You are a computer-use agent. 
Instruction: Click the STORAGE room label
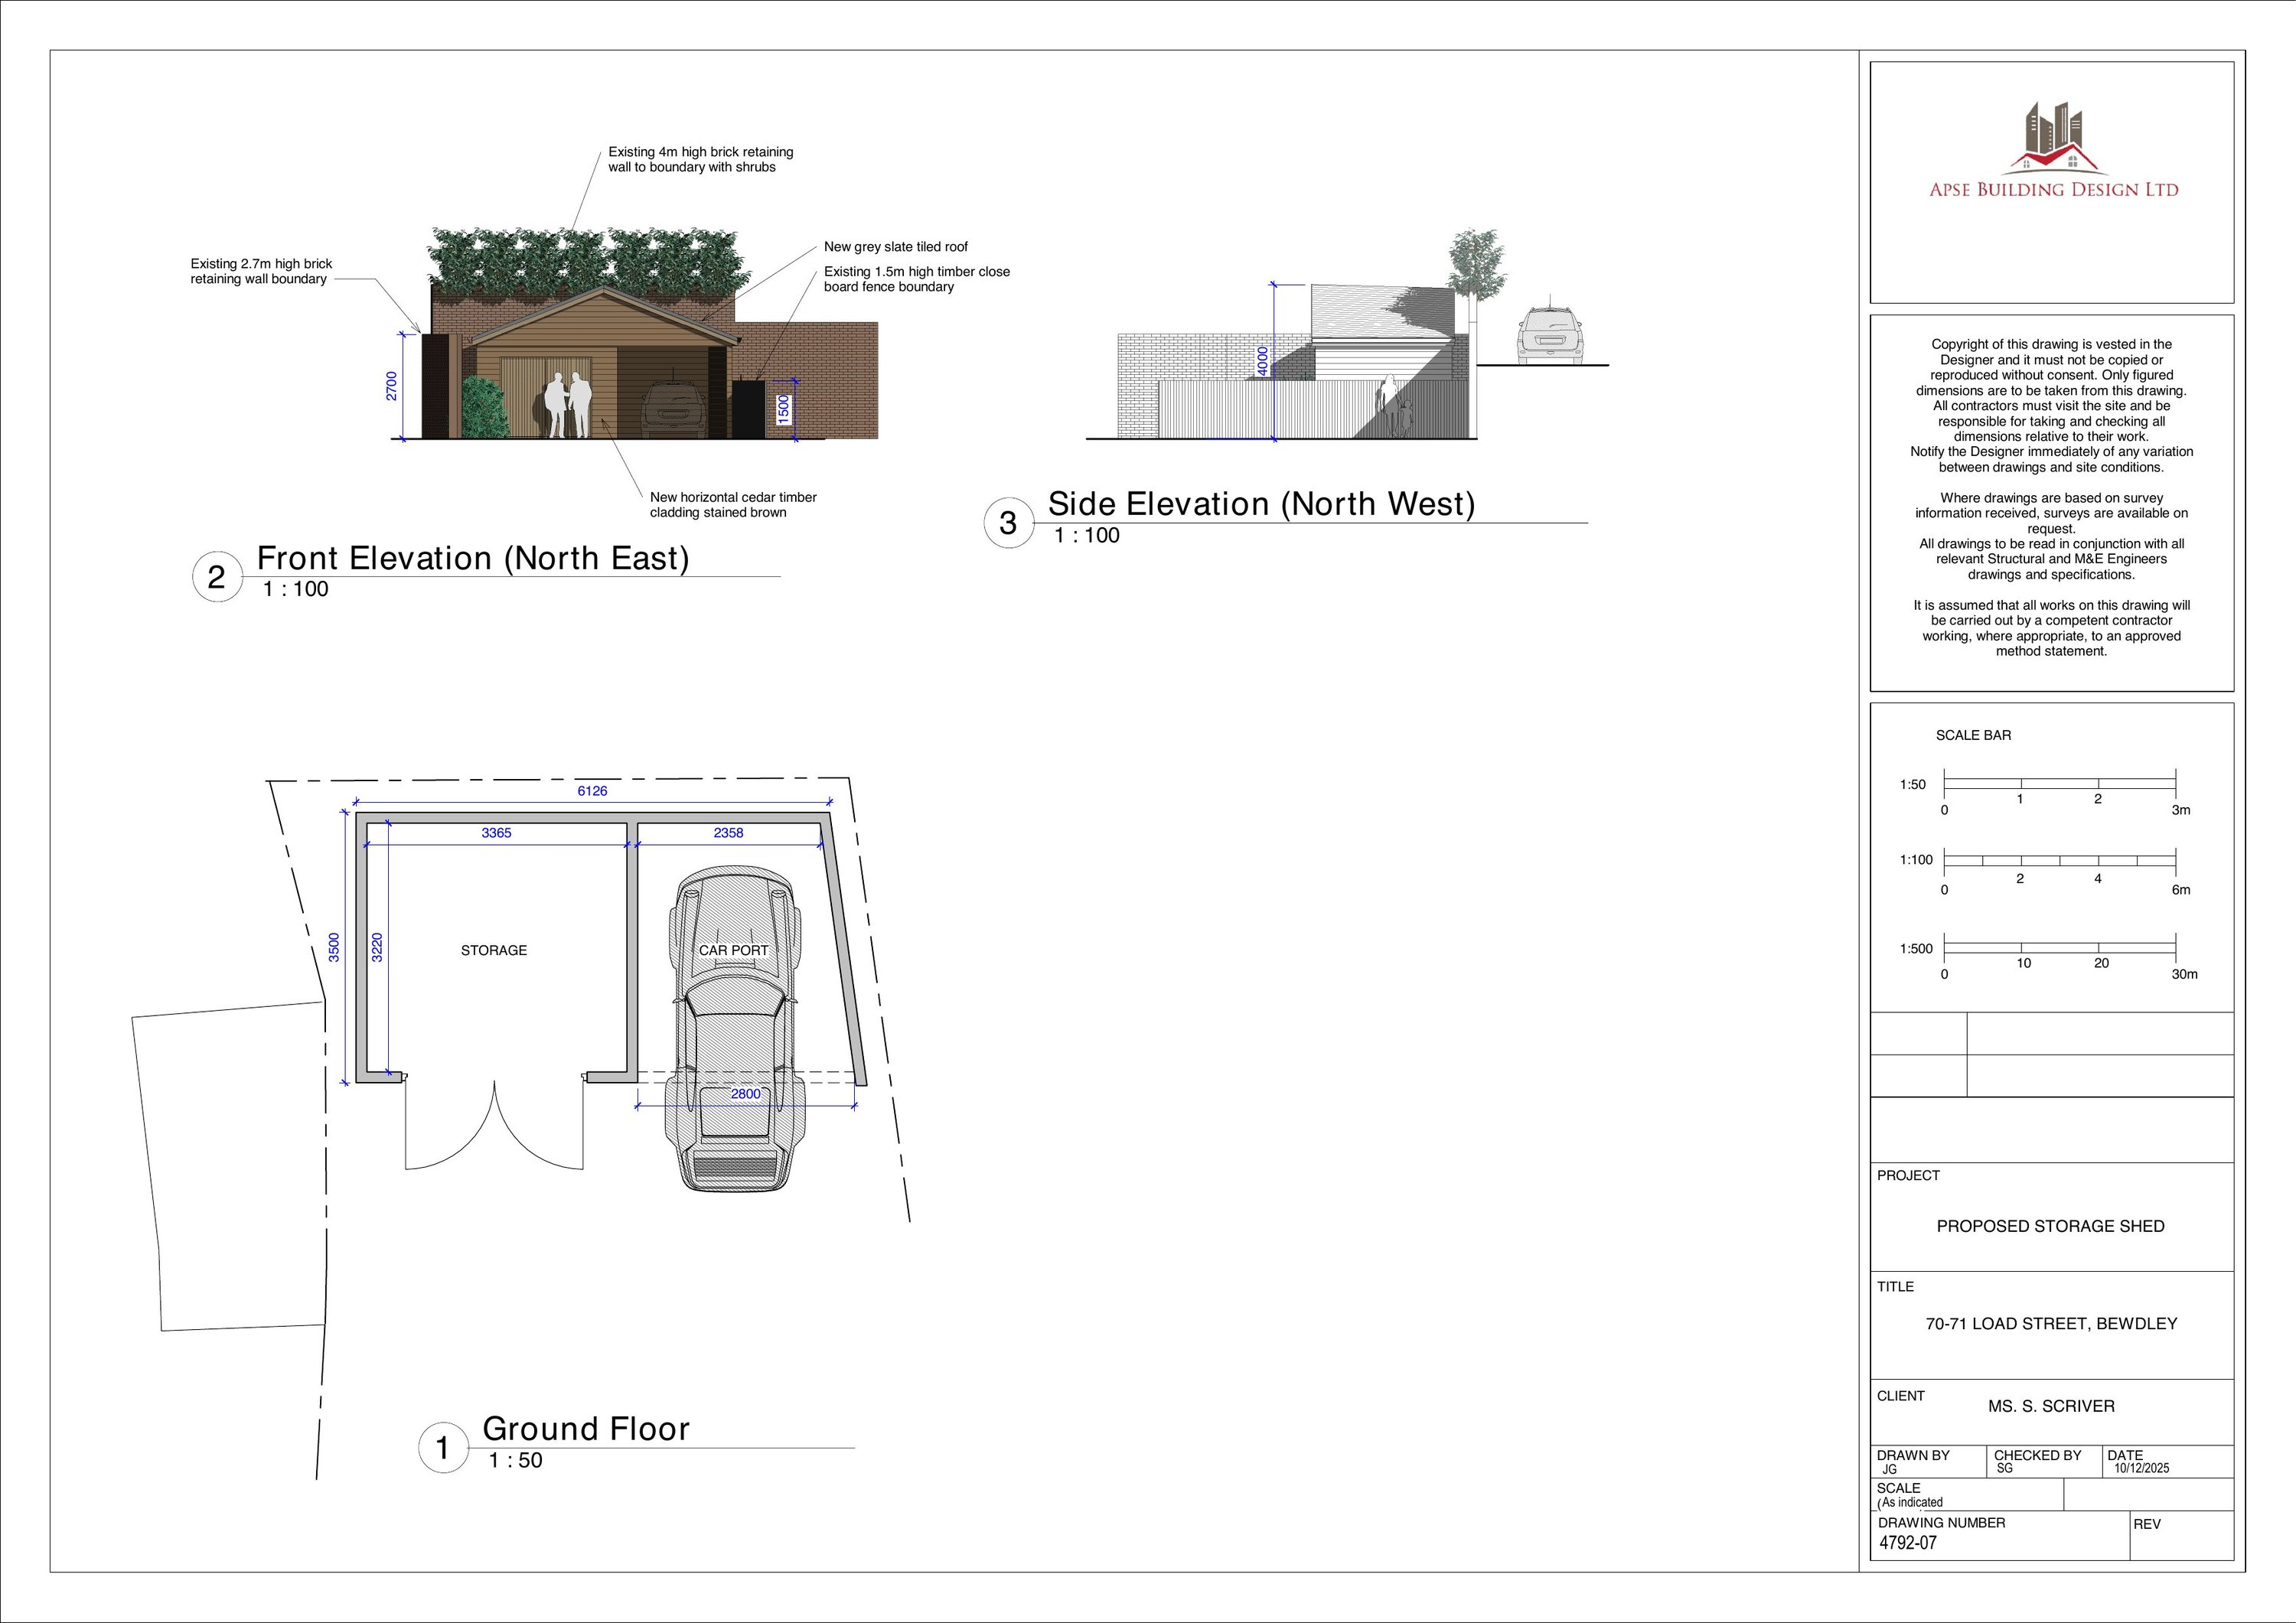(493, 950)
